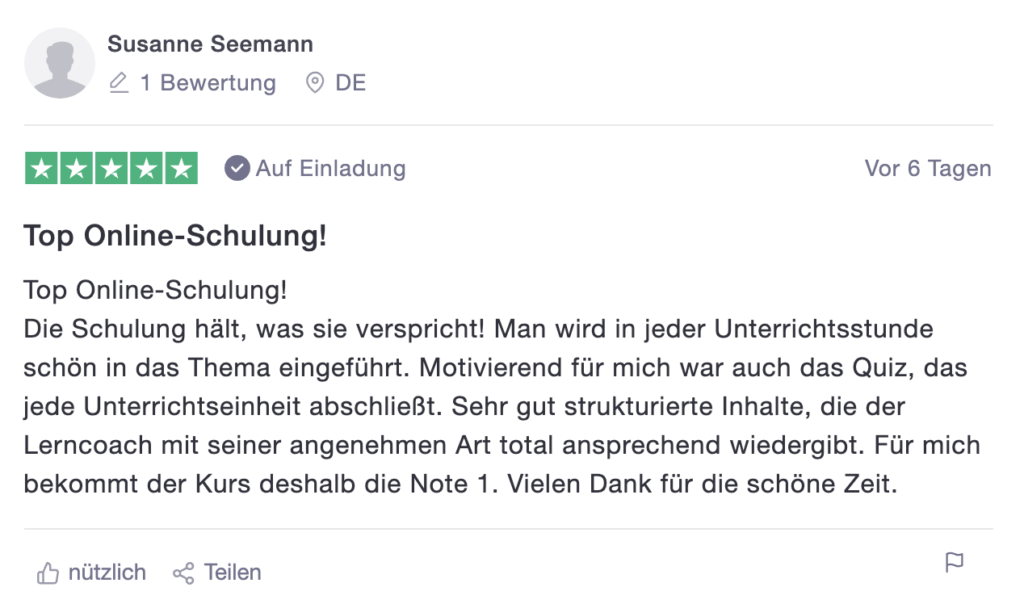This screenshot has width=1024, height=604.
Task: Mark the review as nützlich
Action: [x=105, y=572]
